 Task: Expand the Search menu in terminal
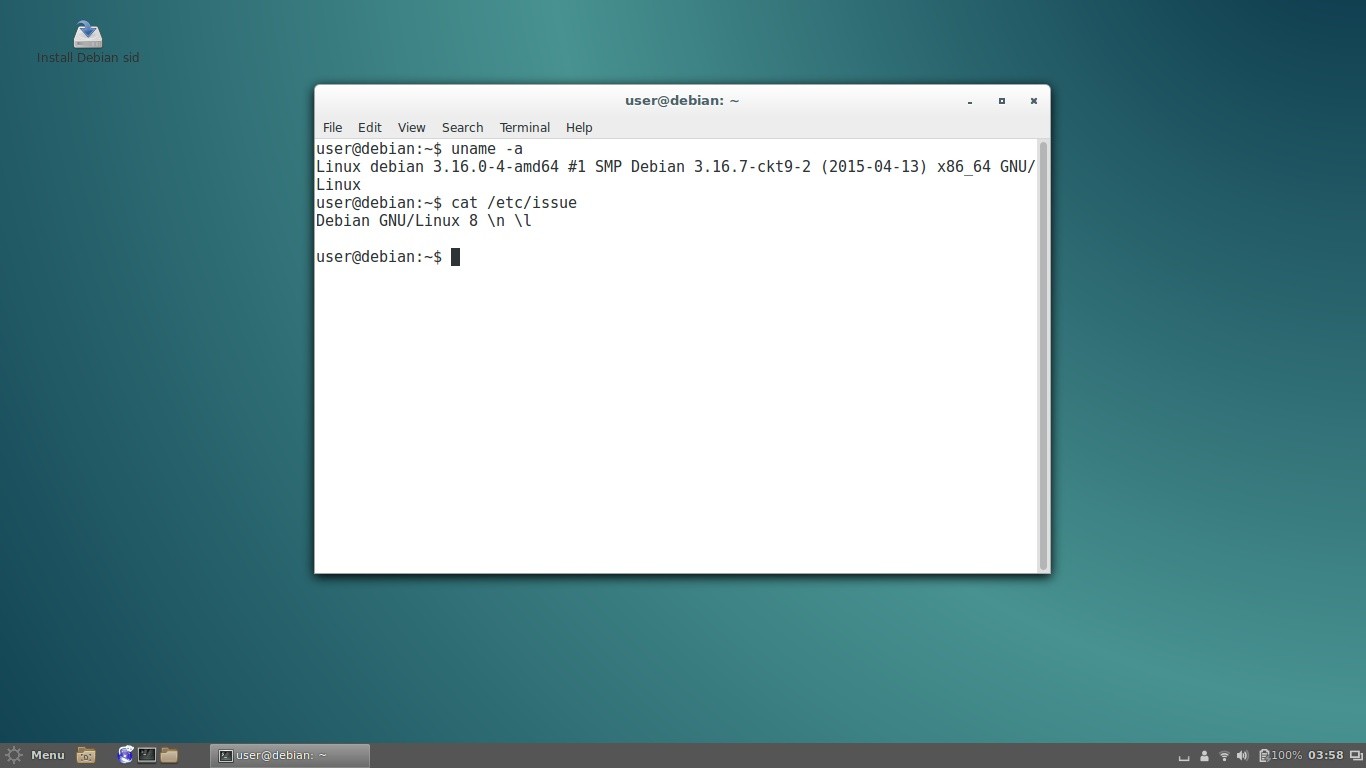462,127
